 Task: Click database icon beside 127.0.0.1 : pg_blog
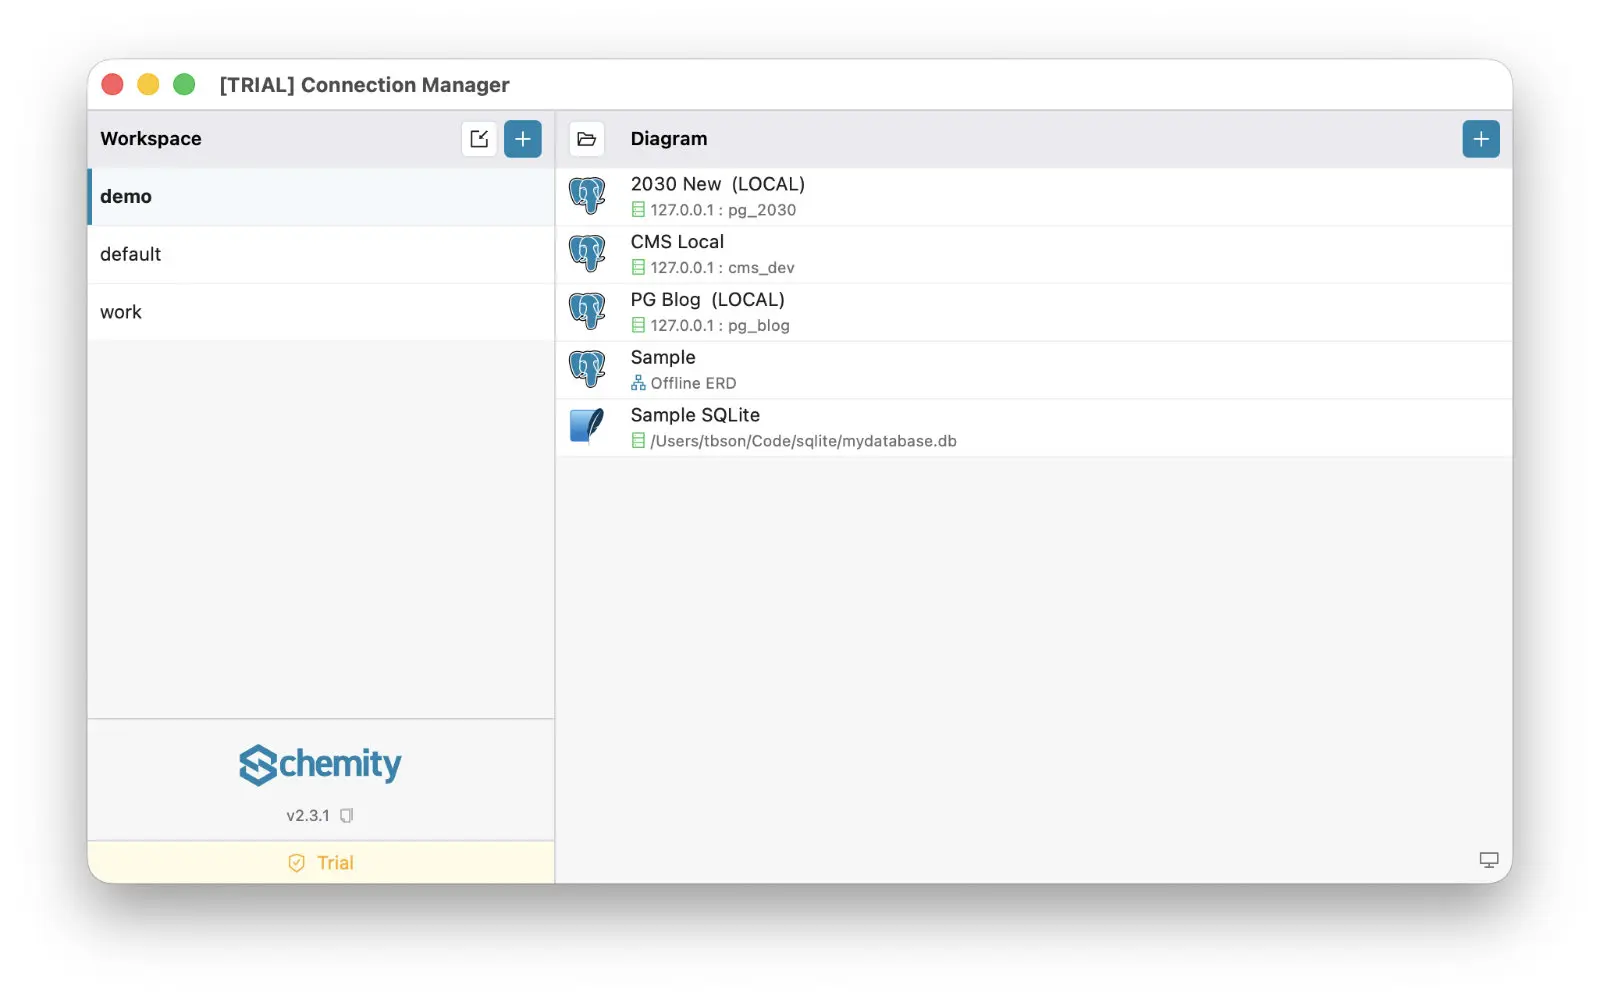(x=638, y=326)
